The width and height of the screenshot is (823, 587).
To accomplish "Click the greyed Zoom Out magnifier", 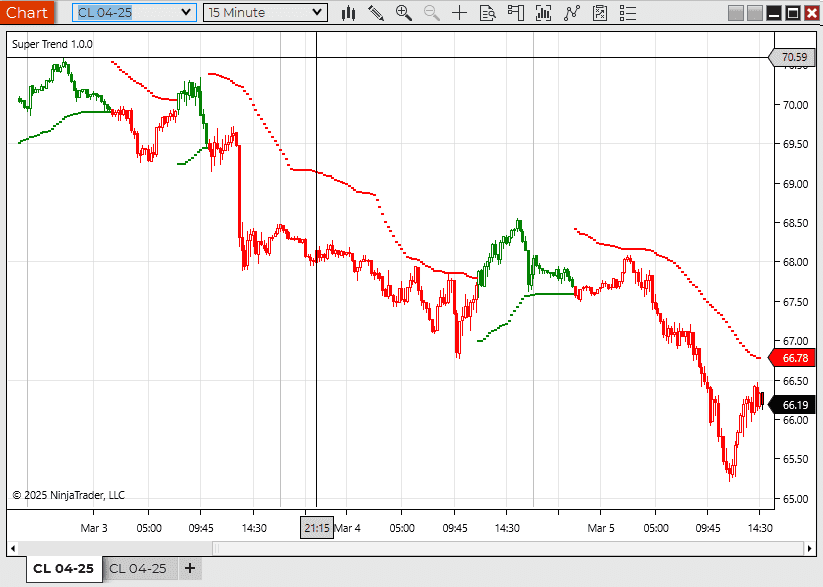I will click(431, 13).
